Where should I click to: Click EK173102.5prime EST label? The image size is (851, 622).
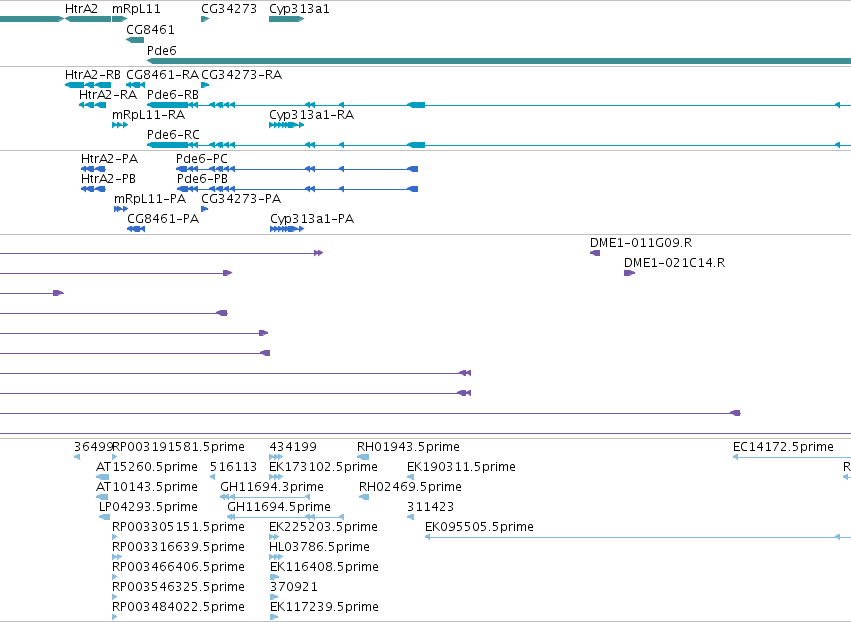pyautogui.click(x=323, y=467)
